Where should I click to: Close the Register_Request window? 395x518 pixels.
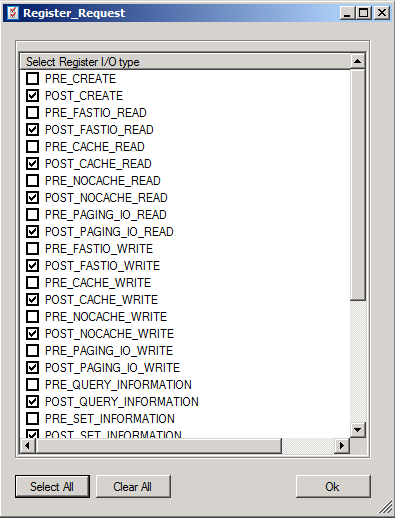click(382, 13)
